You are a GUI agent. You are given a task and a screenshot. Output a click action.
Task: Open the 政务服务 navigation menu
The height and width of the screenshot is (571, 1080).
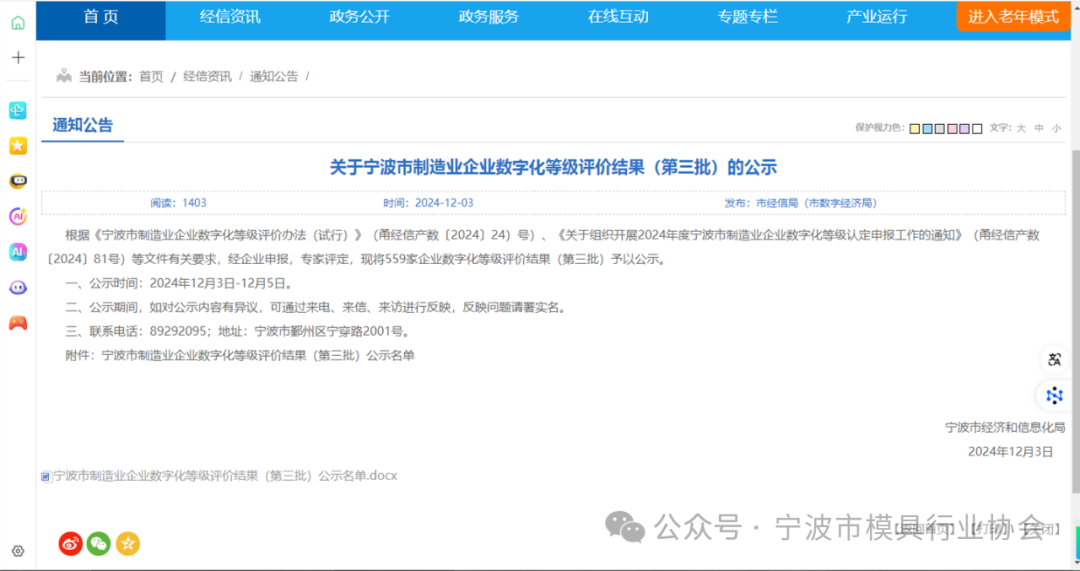coord(488,17)
